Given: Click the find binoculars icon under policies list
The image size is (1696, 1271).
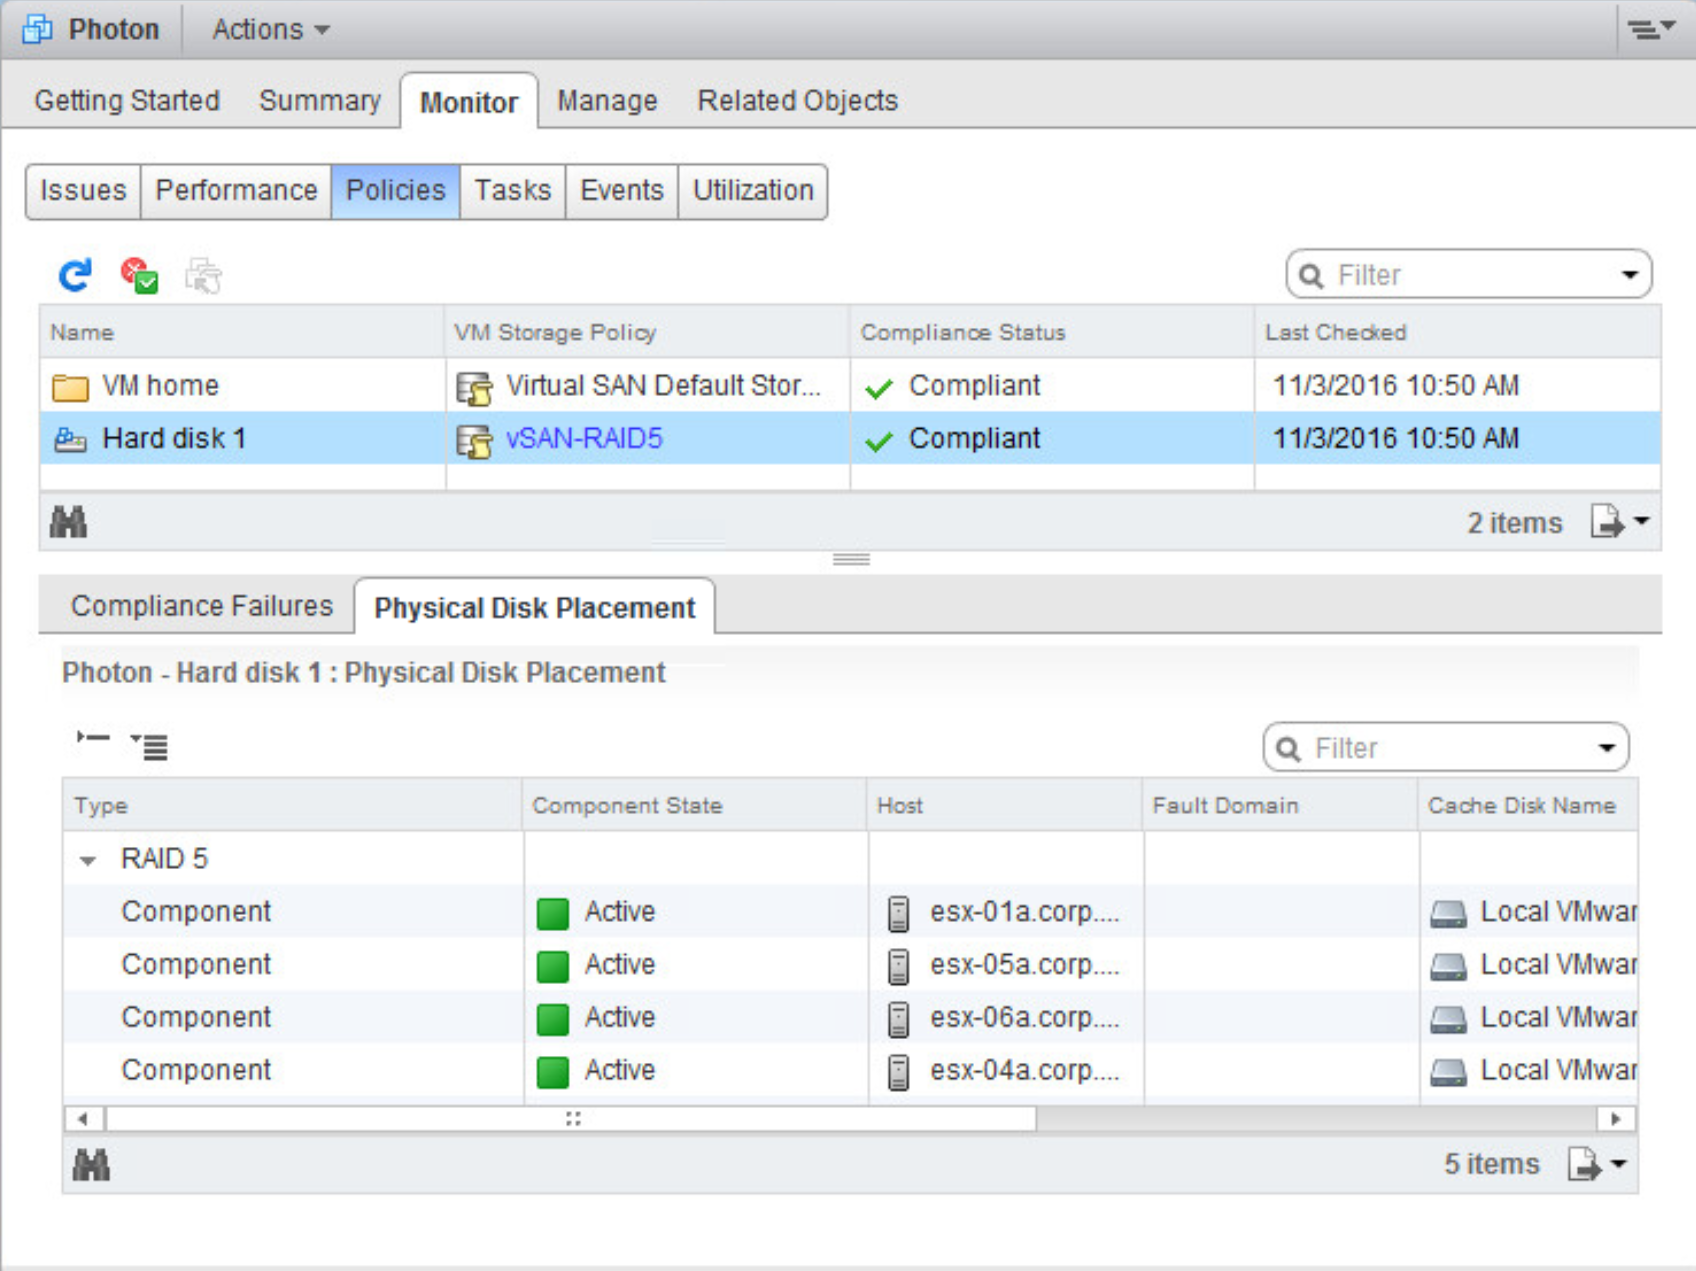Looking at the screenshot, I should click(68, 522).
